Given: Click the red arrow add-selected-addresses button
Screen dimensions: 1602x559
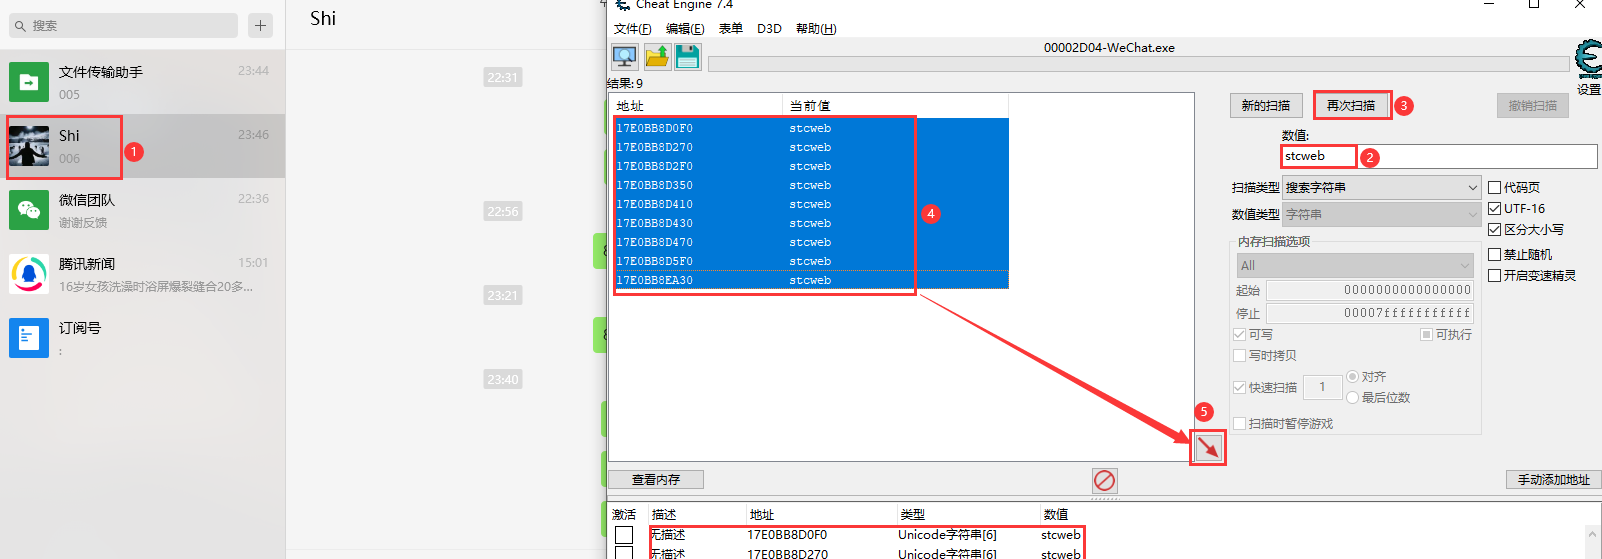Looking at the screenshot, I should point(1208,447).
